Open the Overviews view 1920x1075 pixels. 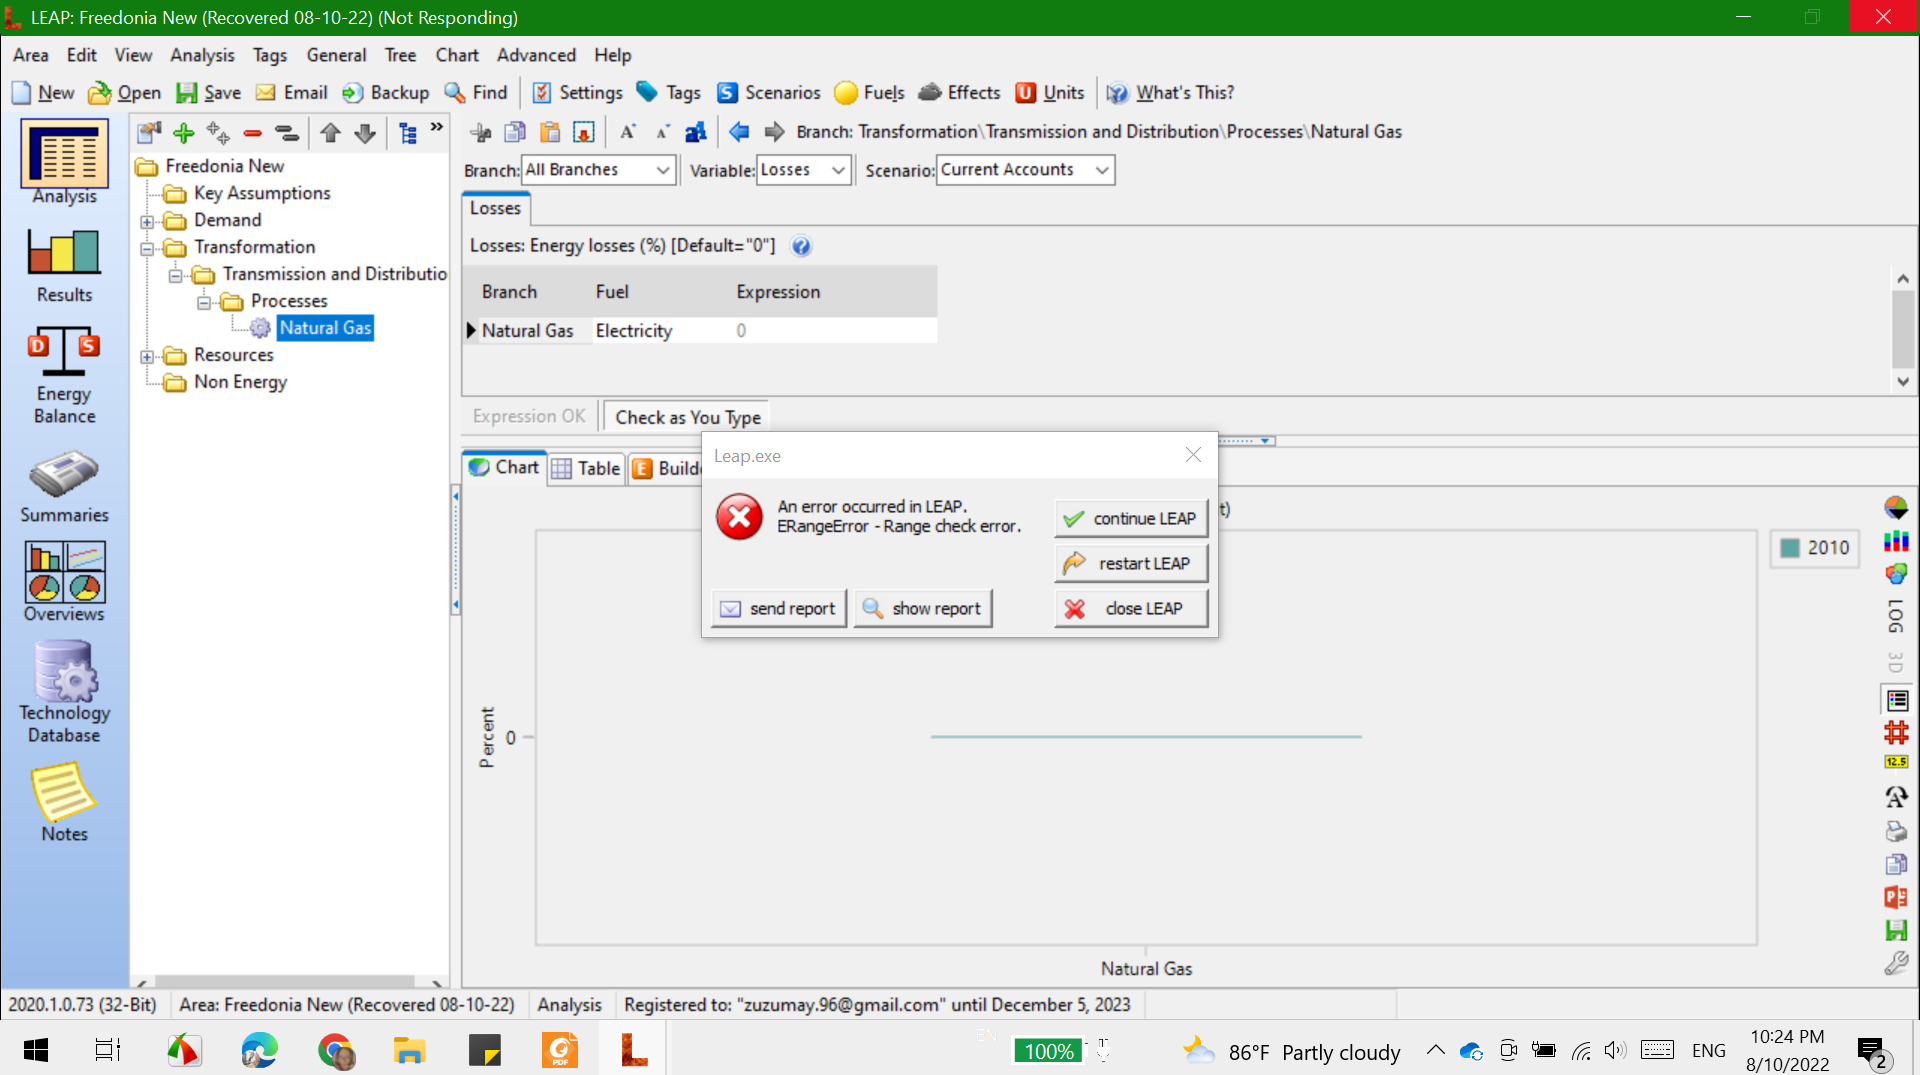[x=64, y=583]
